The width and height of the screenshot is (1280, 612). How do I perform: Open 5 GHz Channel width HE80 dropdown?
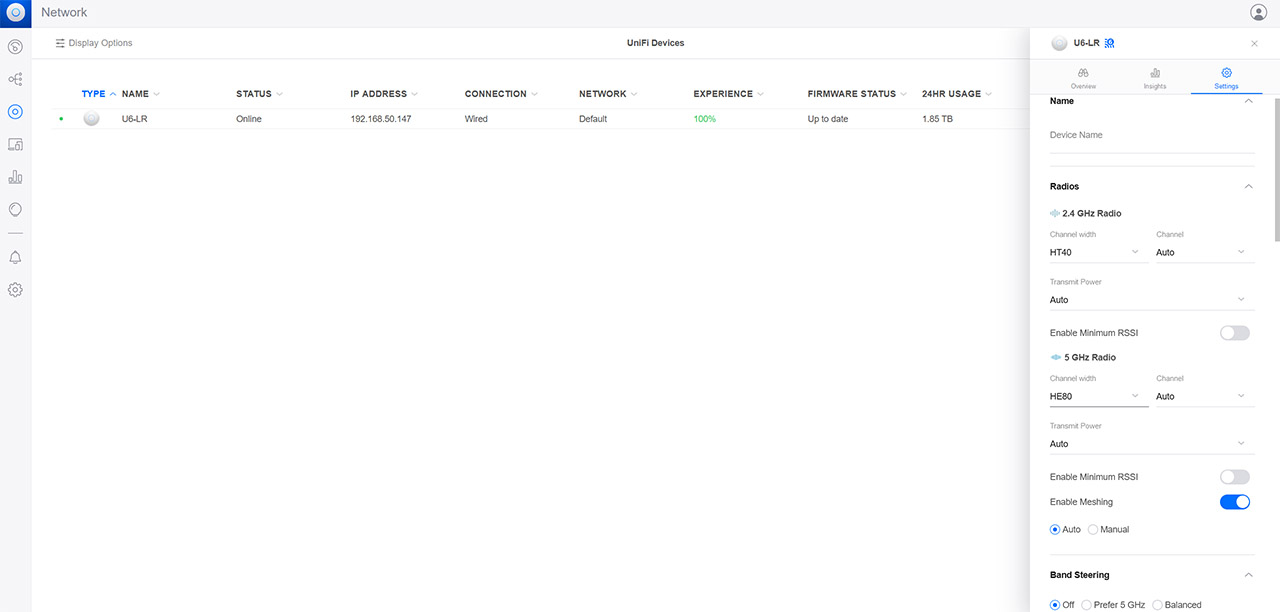click(1097, 396)
